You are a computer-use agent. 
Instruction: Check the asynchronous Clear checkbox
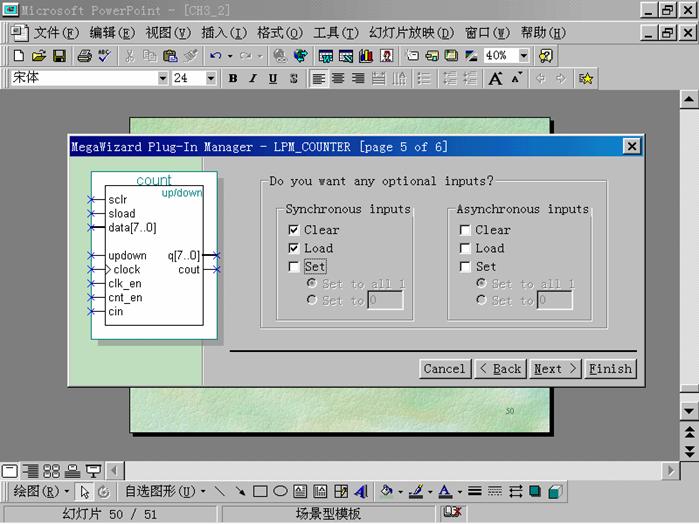pyautogui.click(x=465, y=230)
